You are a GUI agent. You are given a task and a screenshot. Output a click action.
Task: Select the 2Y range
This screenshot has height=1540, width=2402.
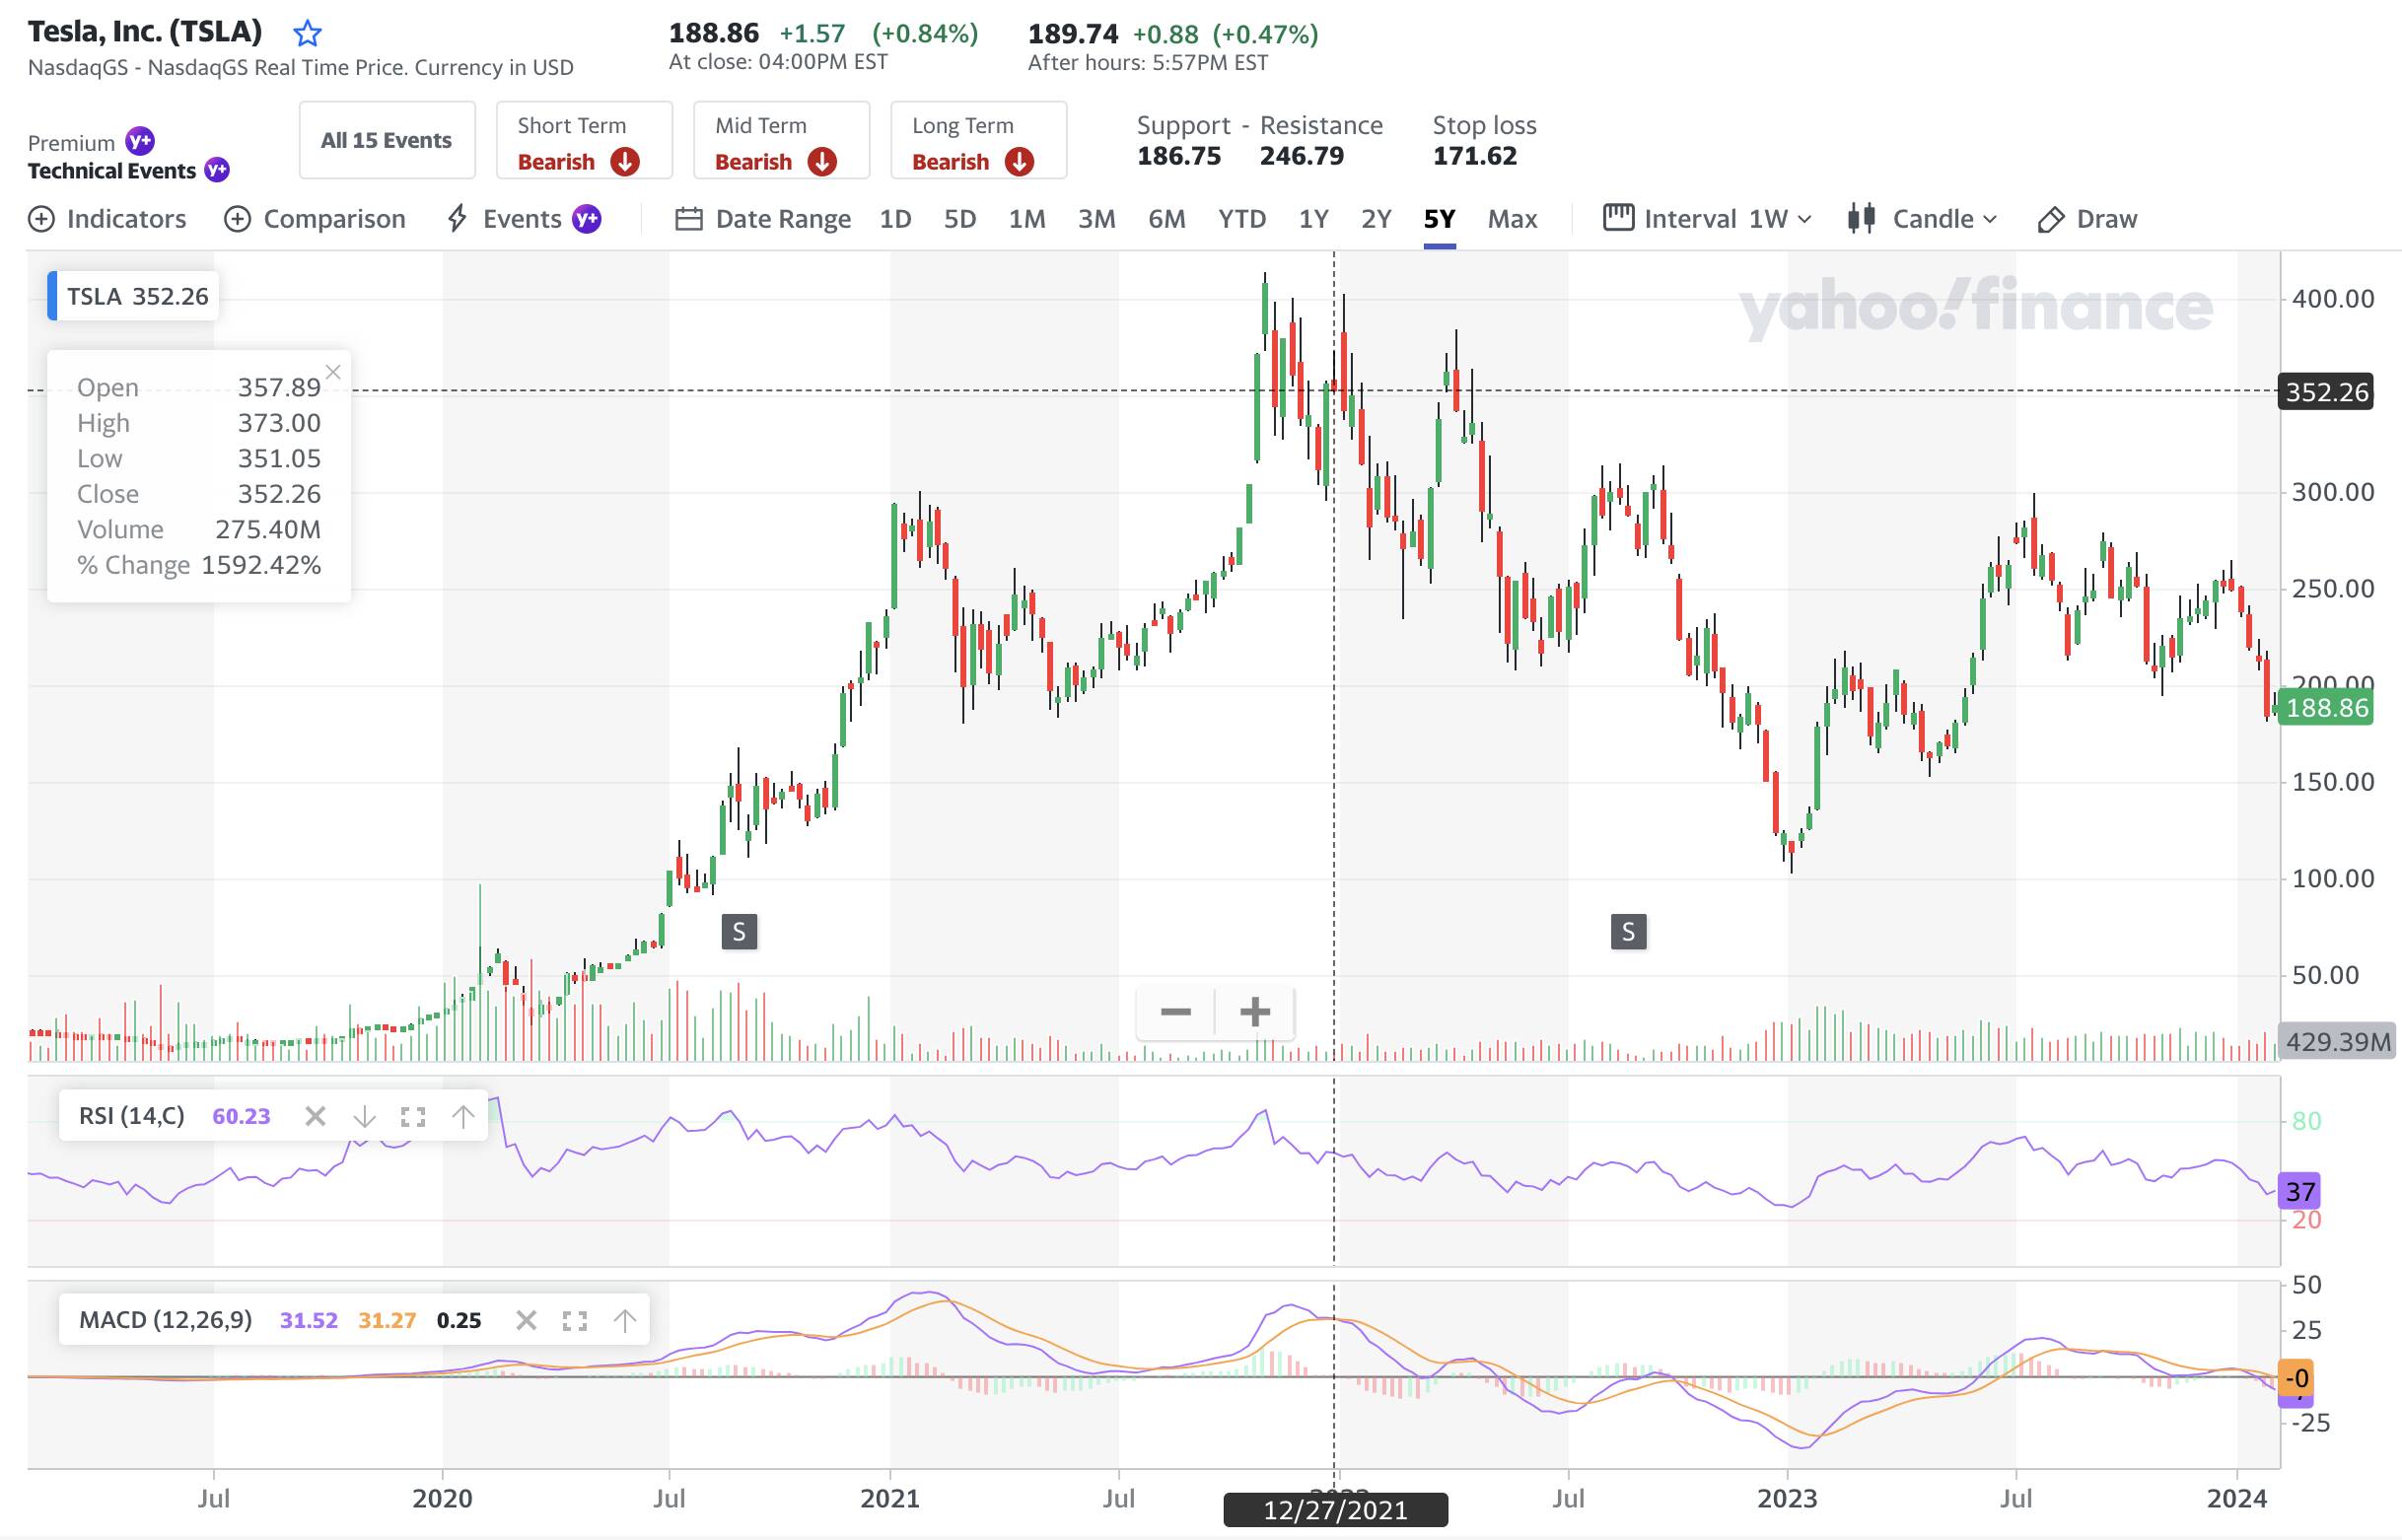point(1377,219)
